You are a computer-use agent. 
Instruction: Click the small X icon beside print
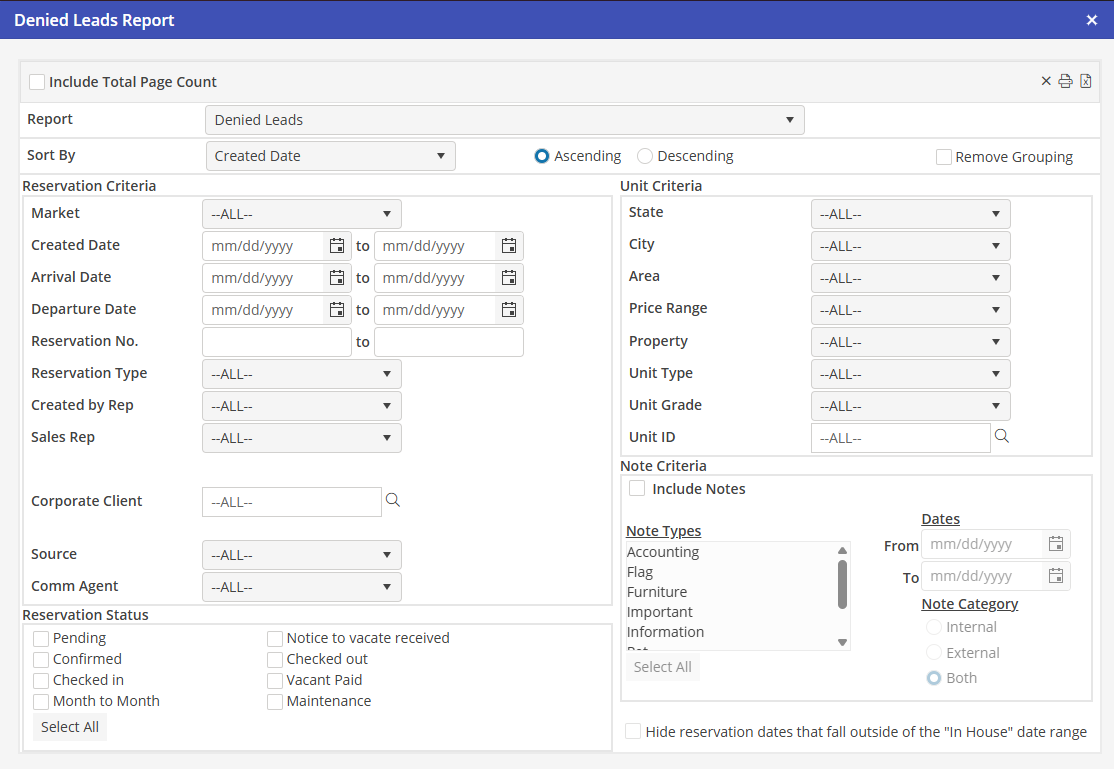[1046, 81]
